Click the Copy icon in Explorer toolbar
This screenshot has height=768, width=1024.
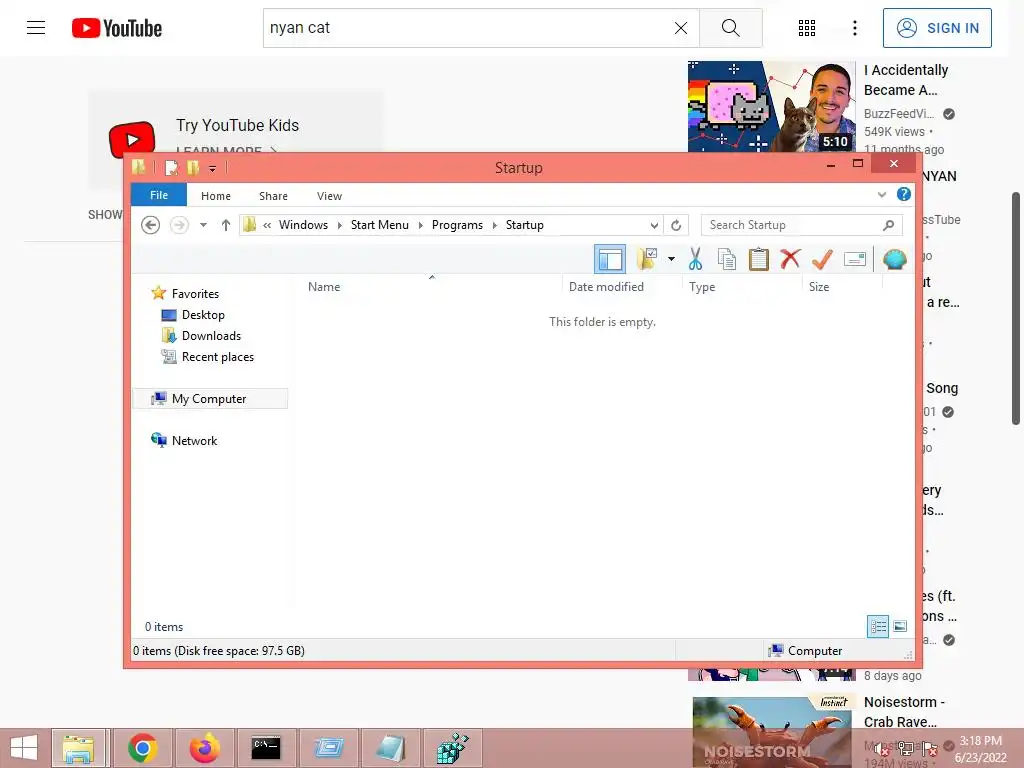[x=726, y=259]
